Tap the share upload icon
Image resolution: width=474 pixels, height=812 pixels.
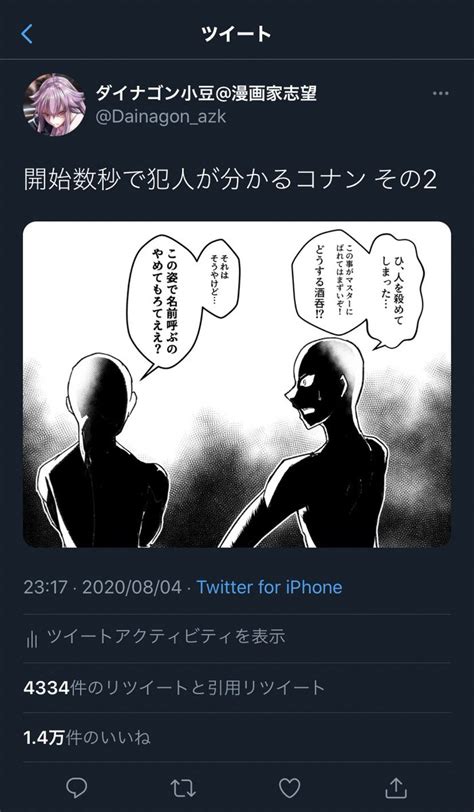point(396,787)
